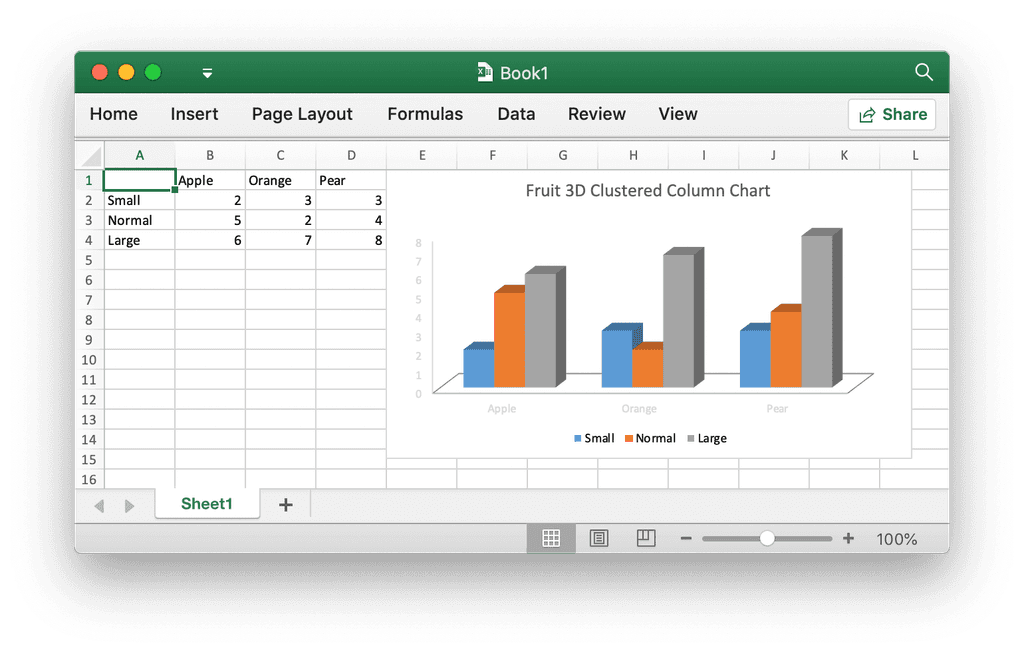Open the Insert ribbon tab

coord(194,114)
